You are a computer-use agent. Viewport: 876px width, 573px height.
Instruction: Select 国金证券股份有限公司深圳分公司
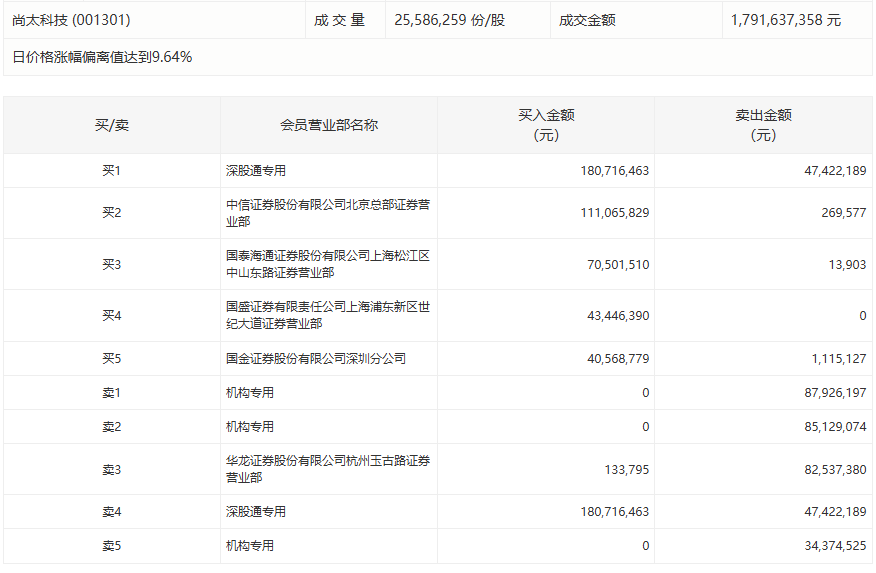pos(316,359)
